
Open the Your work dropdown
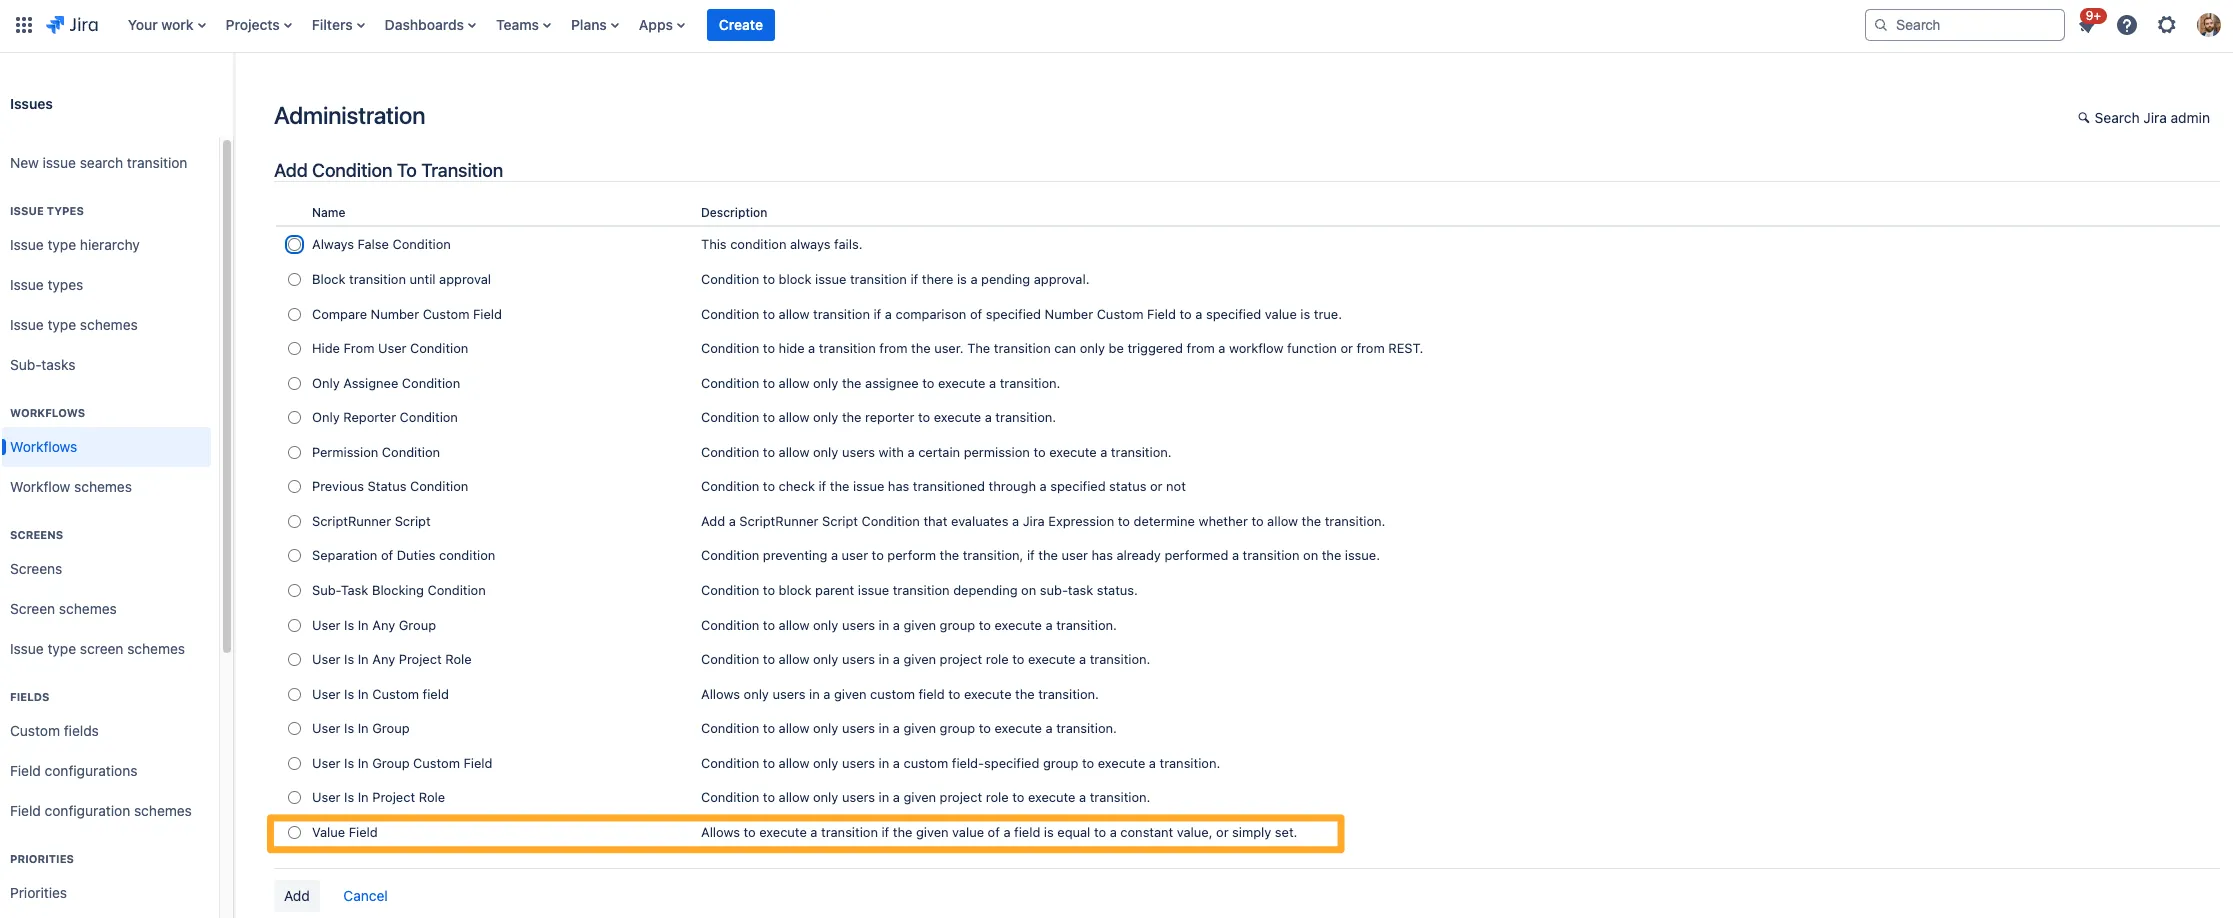[x=166, y=25]
